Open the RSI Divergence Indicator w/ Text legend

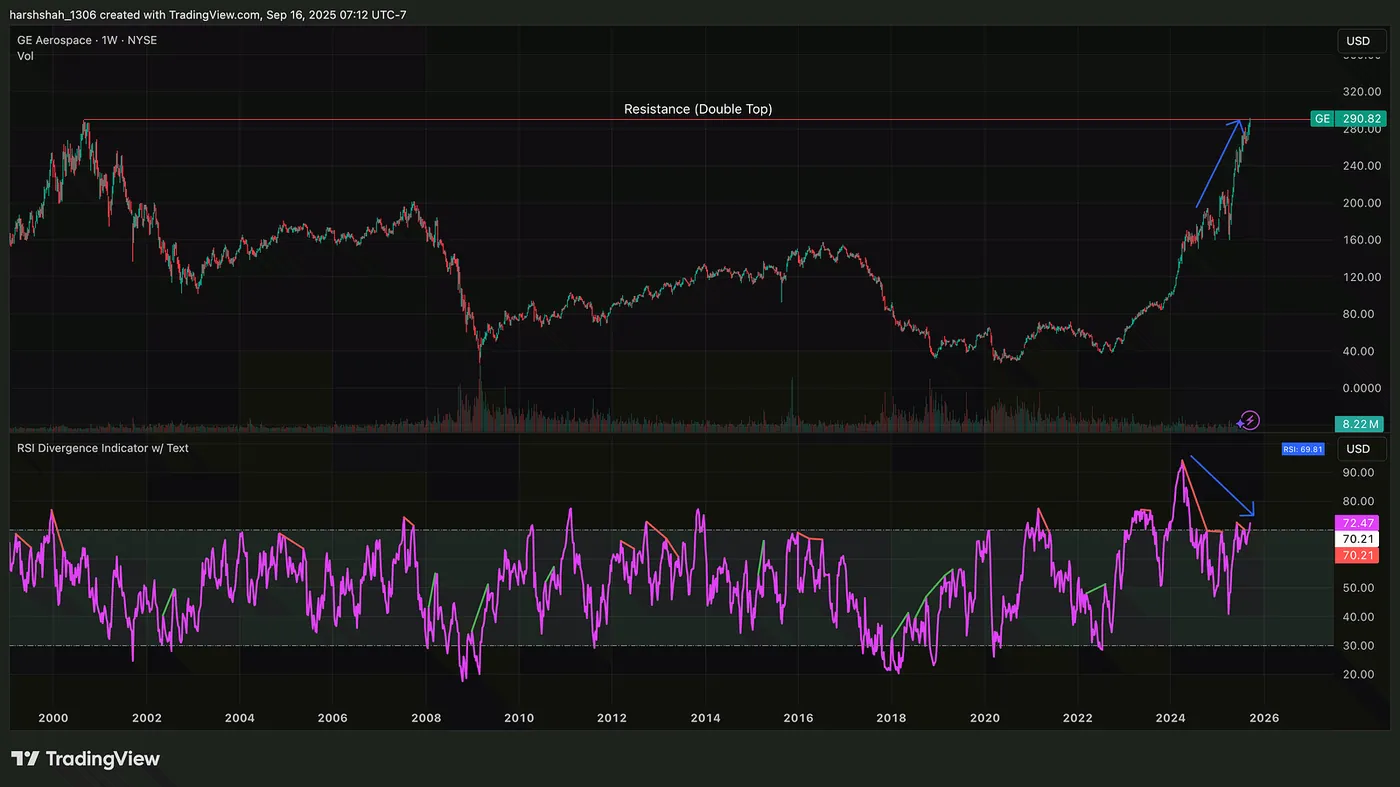[x=103, y=448]
